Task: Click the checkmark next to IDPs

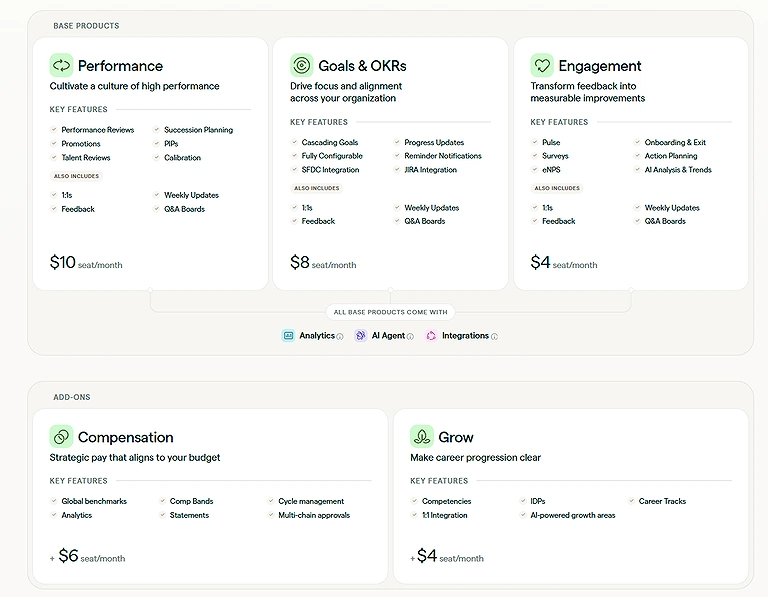Action: click(x=523, y=501)
